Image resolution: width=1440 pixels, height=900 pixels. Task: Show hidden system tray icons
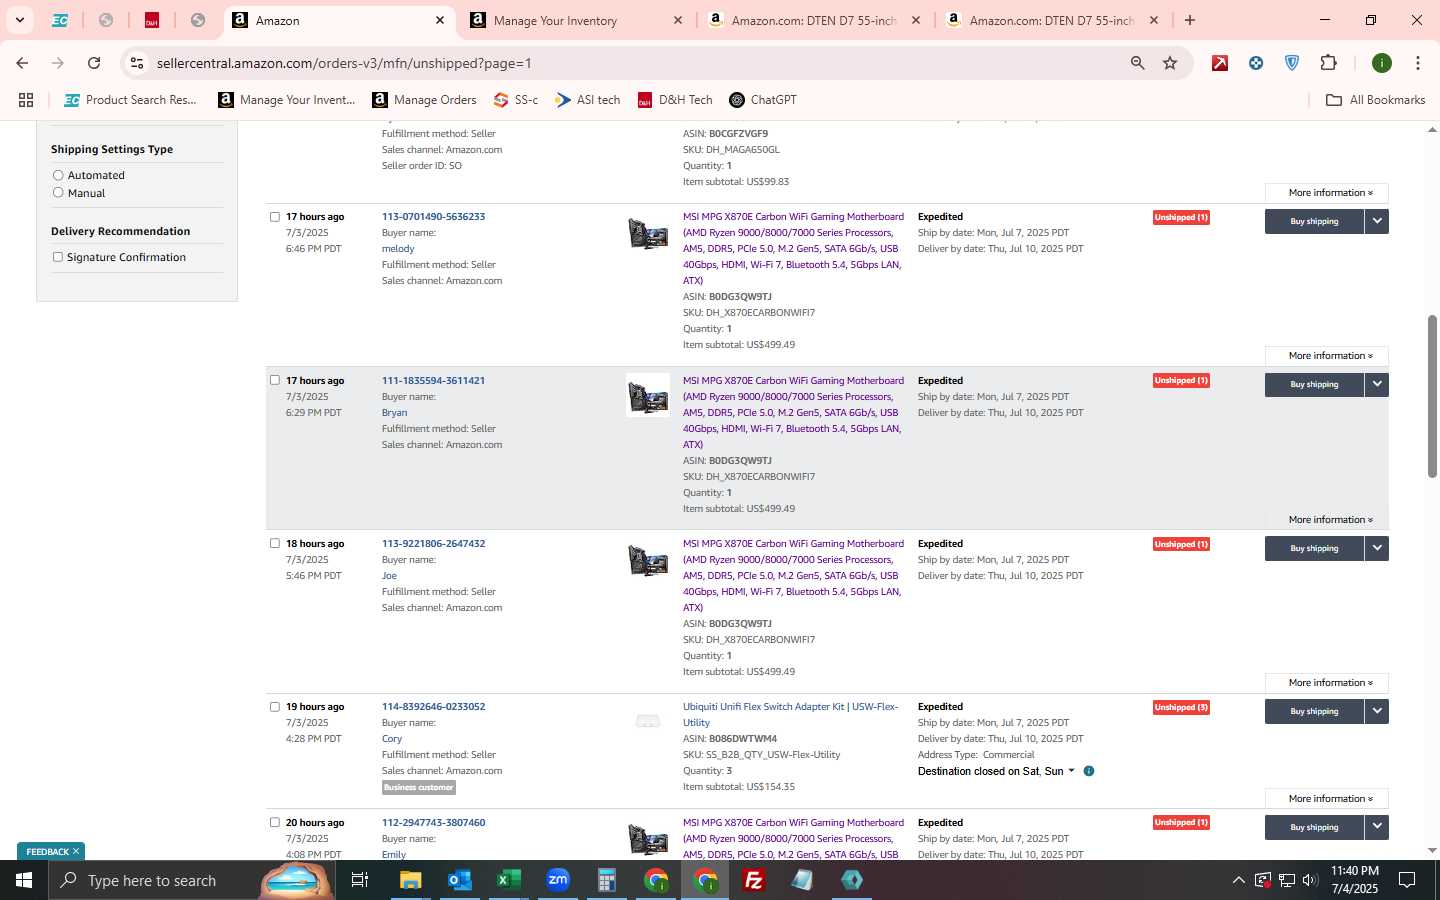pyautogui.click(x=1238, y=880)
